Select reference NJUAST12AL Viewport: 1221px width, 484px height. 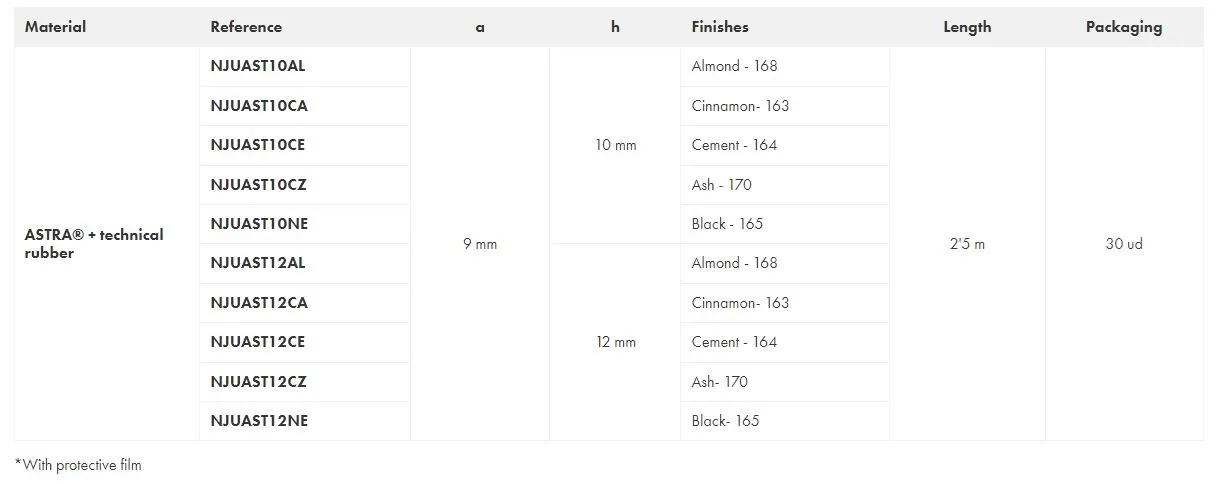pyautogui.click(x=258, y=263)
